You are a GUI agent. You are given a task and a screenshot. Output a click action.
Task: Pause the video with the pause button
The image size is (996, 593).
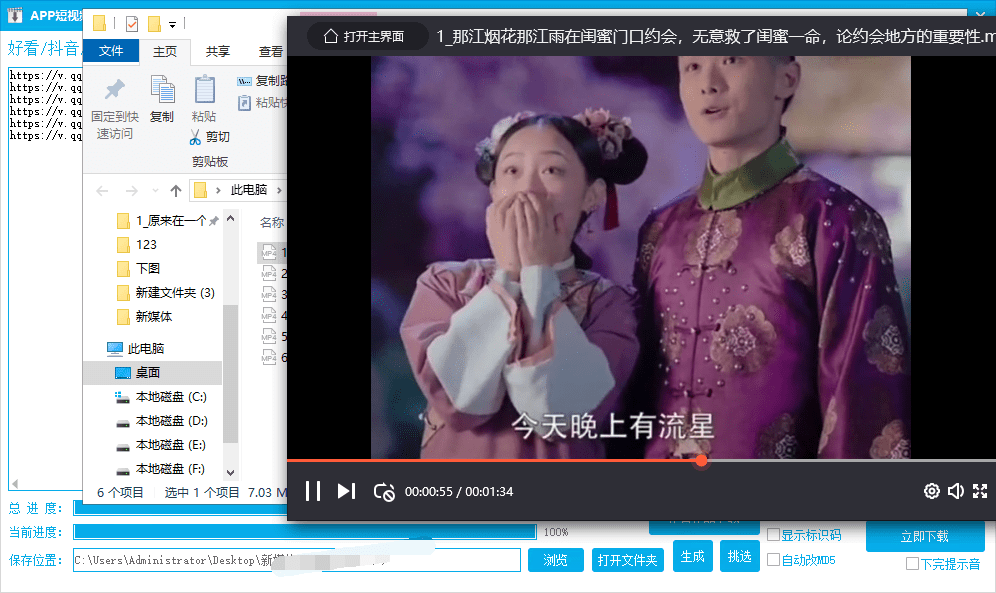313,491
